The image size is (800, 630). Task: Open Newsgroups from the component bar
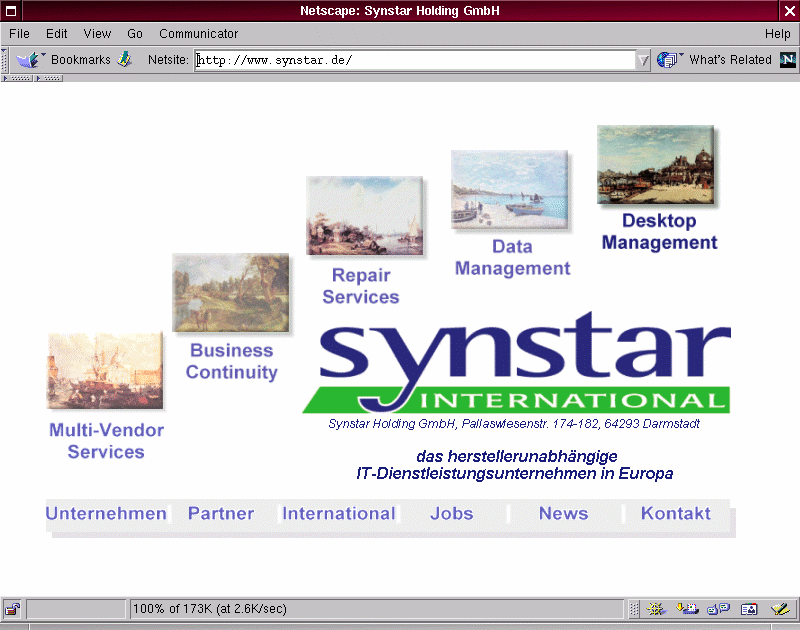pyautogui.click(x=718, y=609)
